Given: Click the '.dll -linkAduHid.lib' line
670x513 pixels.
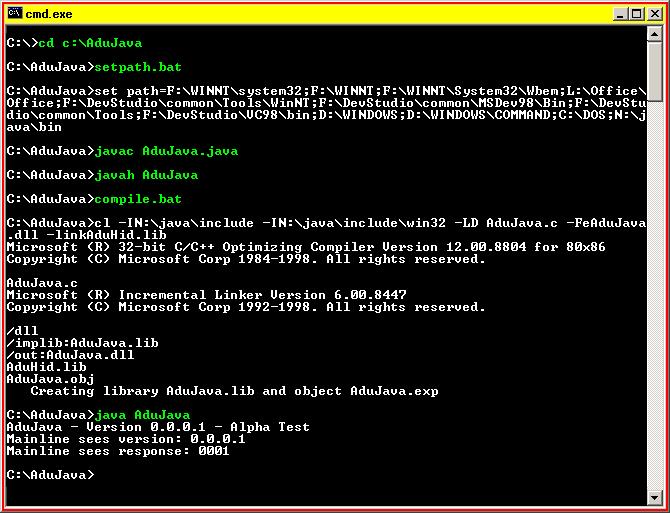Looking at the screenshot, I should [x=87, y=235].
